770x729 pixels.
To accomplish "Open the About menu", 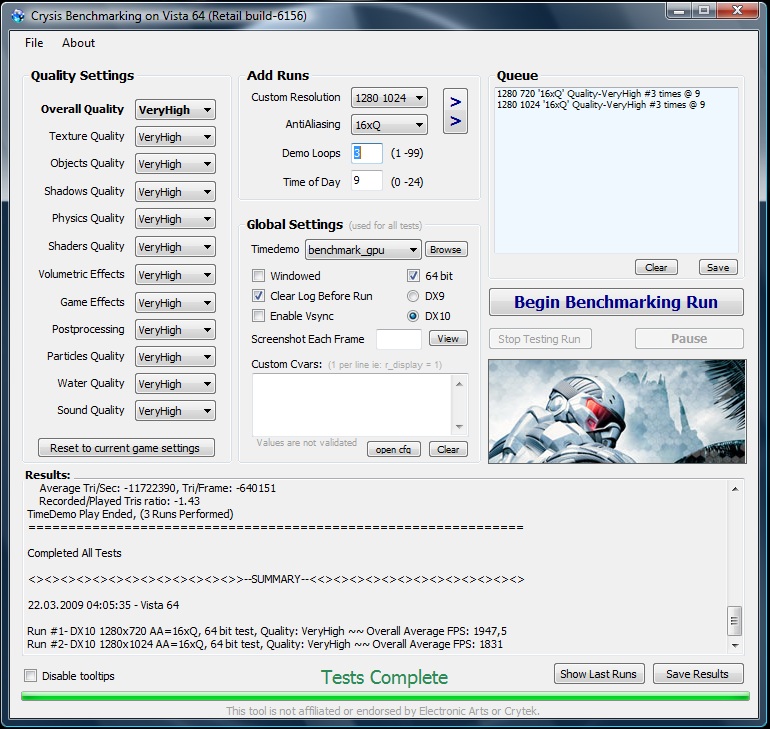I will coord(78,43).
